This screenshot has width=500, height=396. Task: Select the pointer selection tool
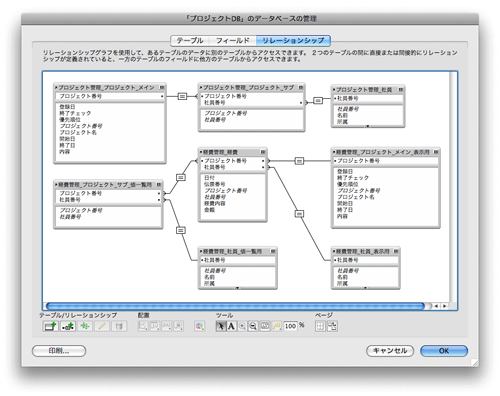click(220, 326)
